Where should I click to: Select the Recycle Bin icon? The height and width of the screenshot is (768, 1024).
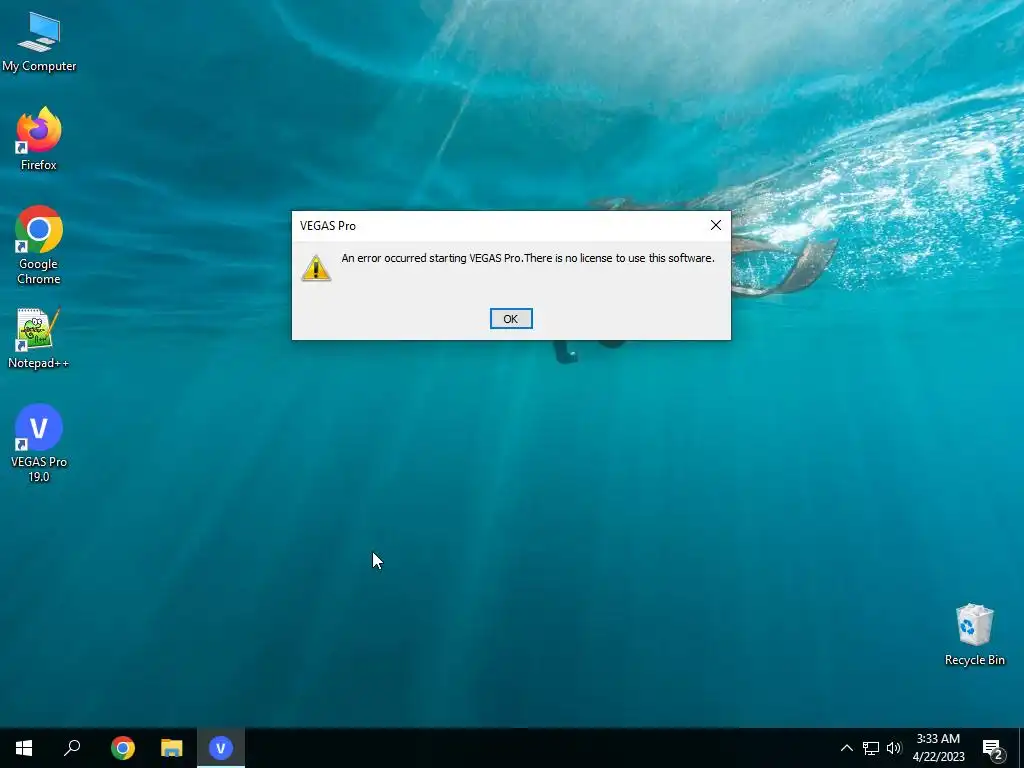[974, 635]
